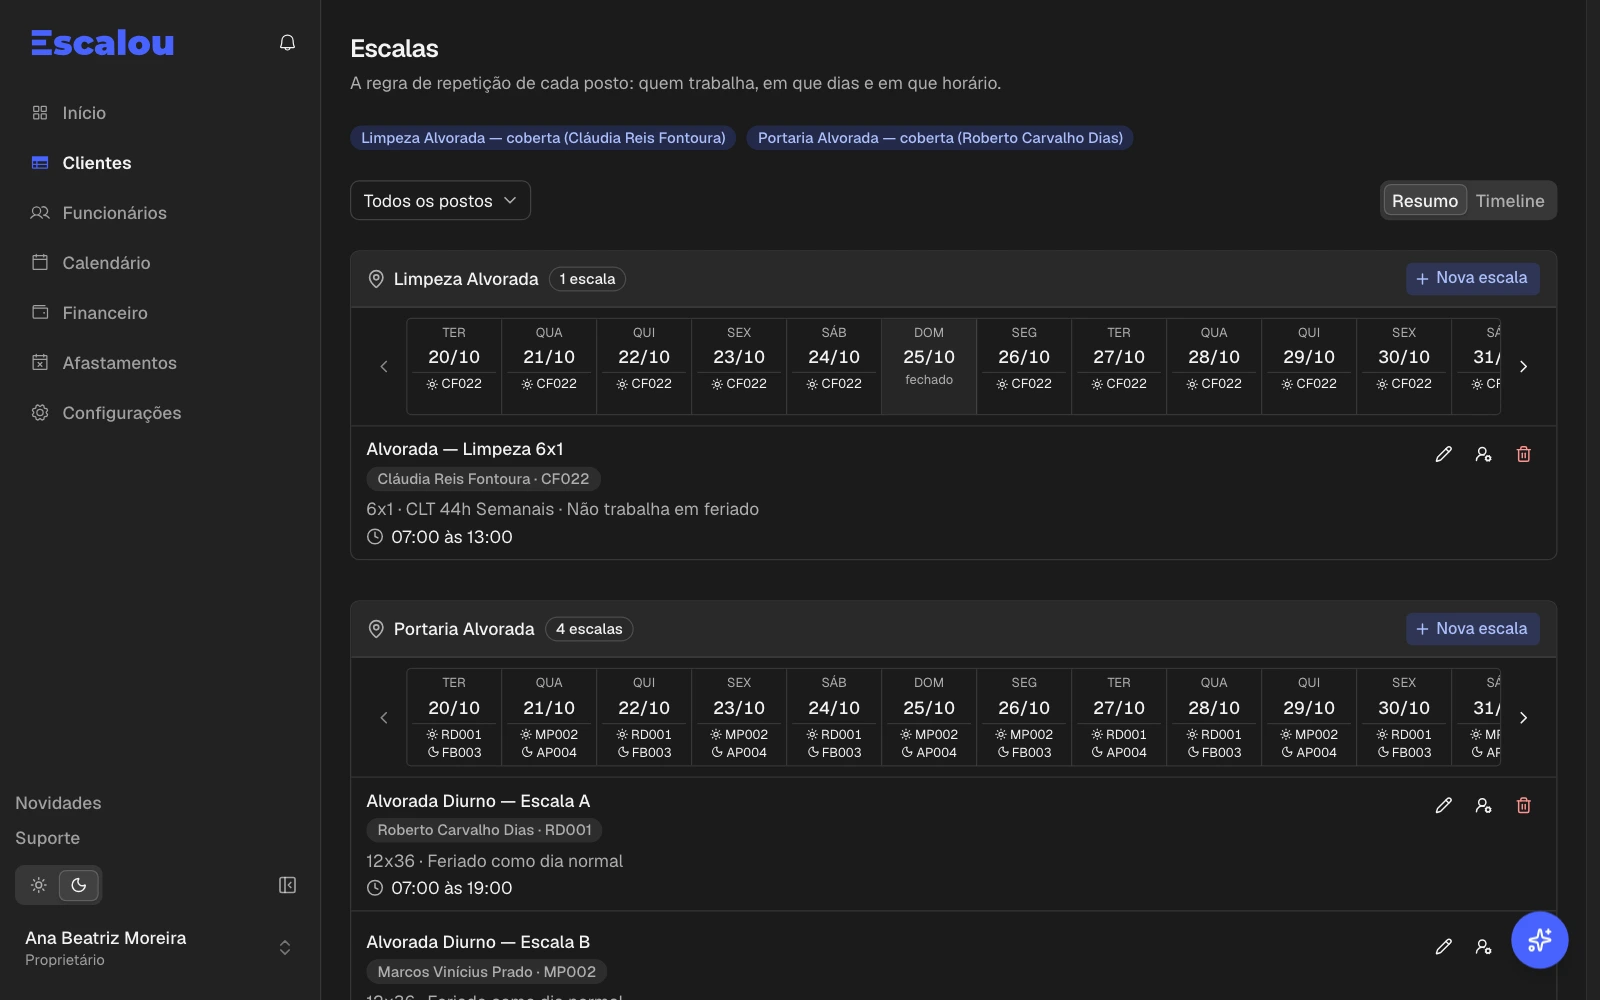This screenshot has height=1000, width=1600.
Task: Open the notifications bell
Action: point(287,42)
